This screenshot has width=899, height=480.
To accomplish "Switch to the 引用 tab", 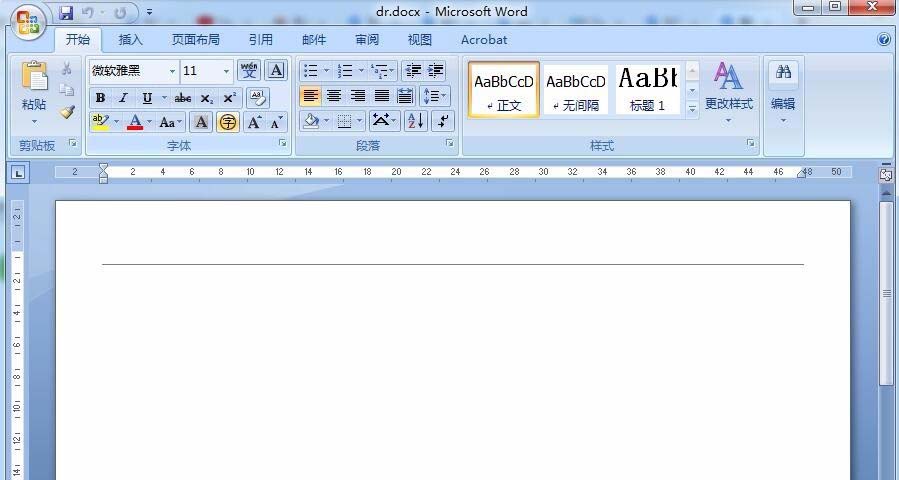I will tap(261, 40).
